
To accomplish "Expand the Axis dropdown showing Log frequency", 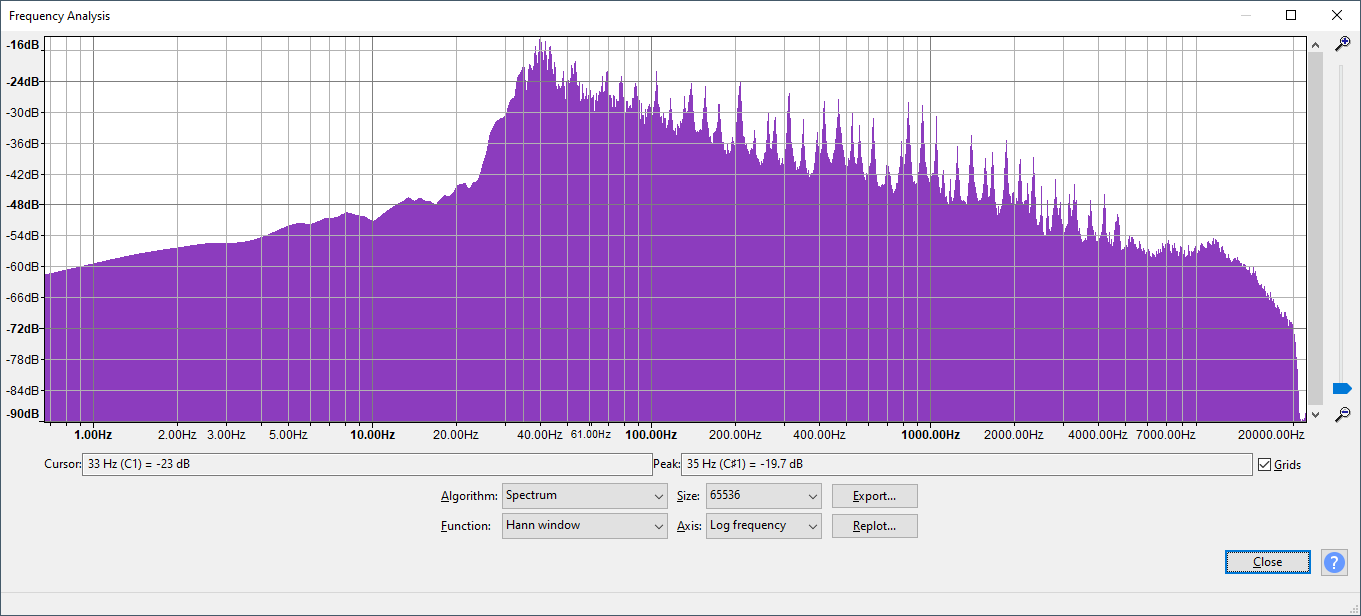I will click(763, 526).
